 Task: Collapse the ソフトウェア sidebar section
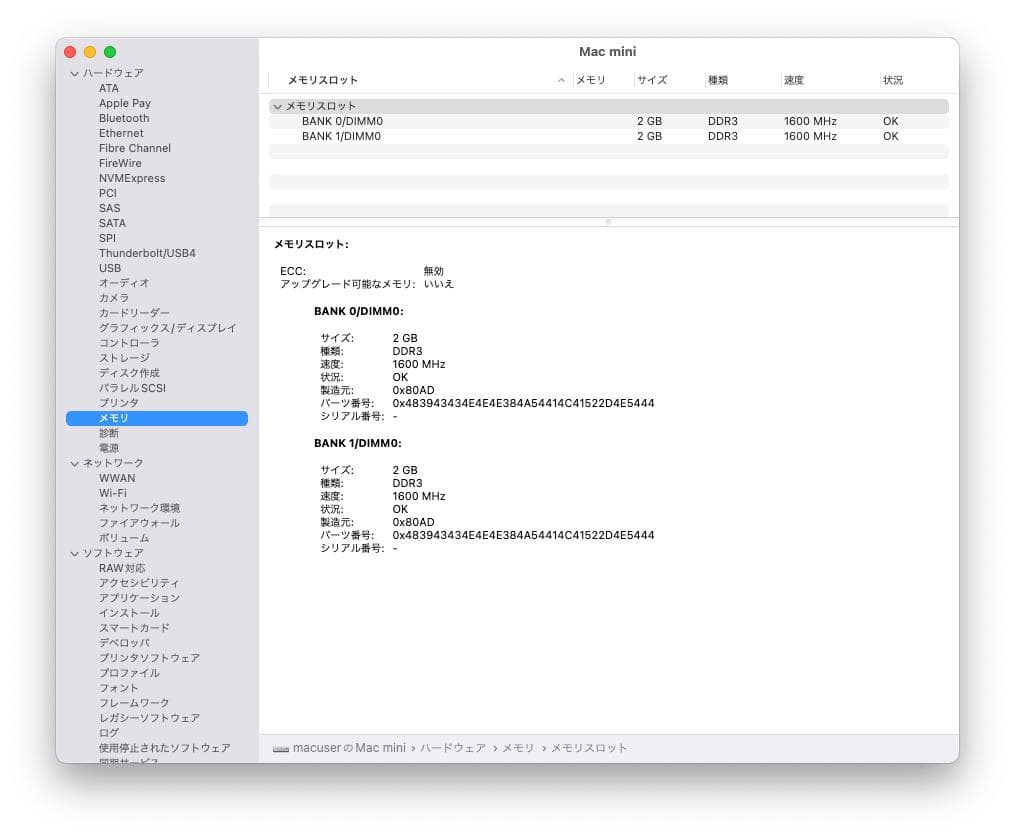[74, 553]
